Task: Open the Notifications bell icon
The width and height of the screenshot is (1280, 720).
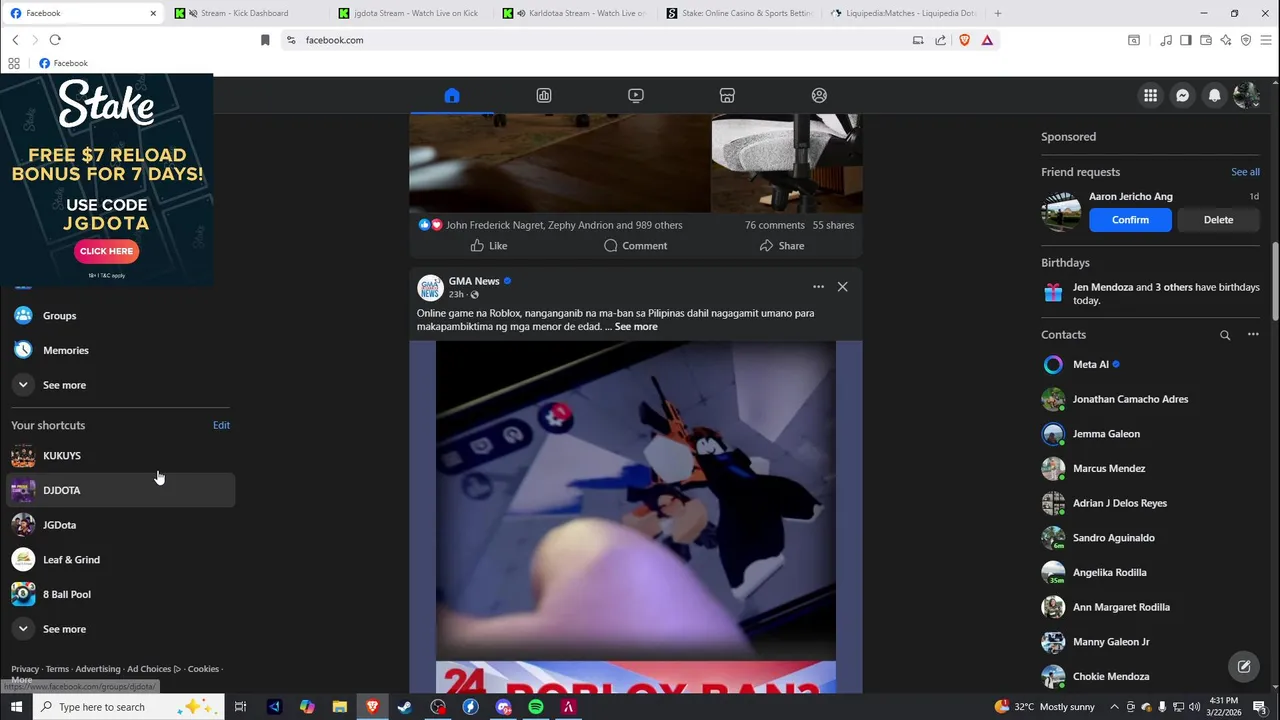Action: pyautogui.click(x=1215, y=95)
